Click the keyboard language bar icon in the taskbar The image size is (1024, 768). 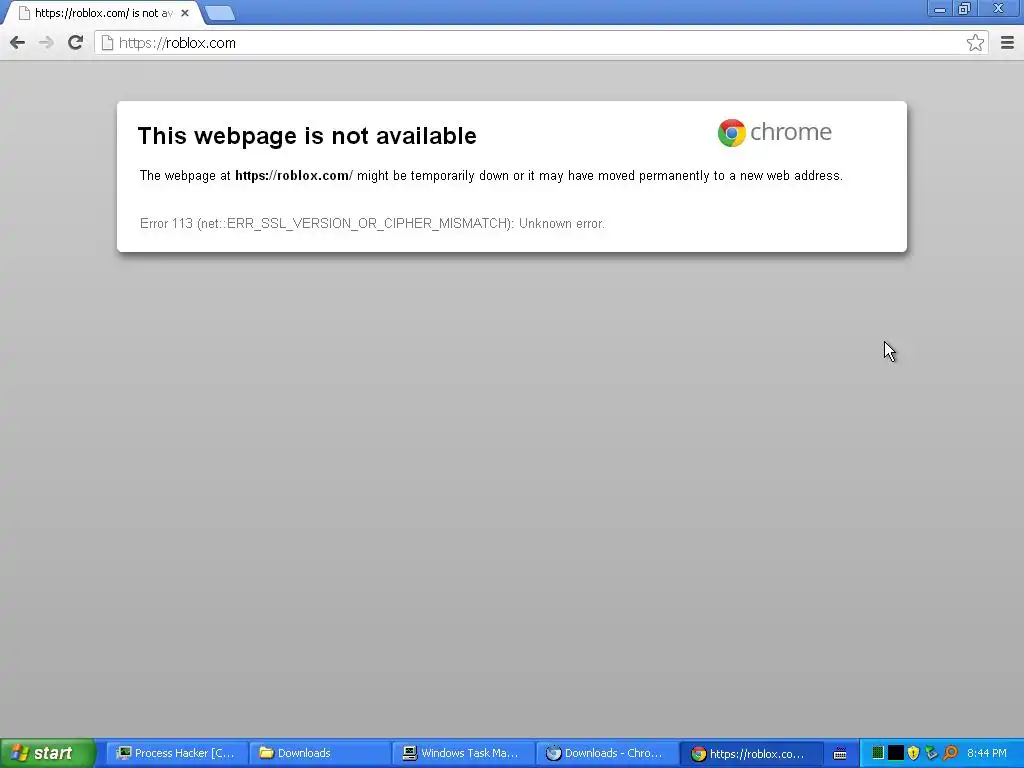(840, 754)
